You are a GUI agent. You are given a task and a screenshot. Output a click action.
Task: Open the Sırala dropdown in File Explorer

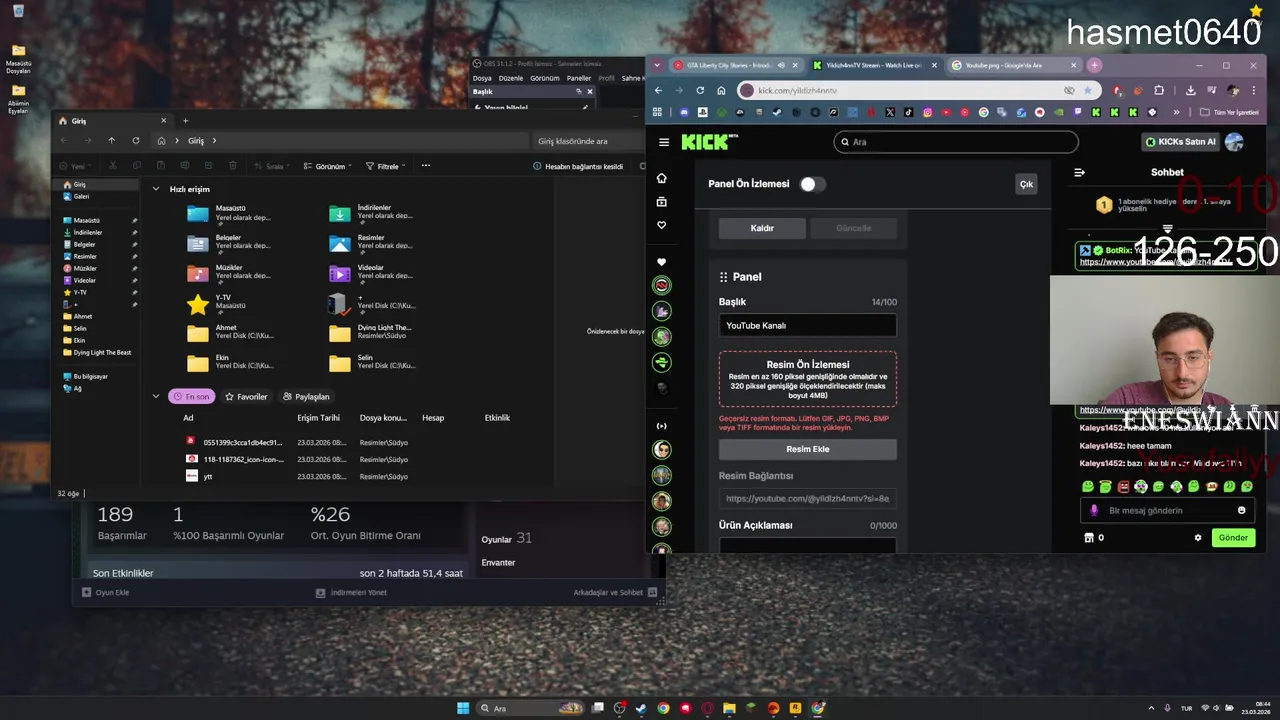[273, 166]
